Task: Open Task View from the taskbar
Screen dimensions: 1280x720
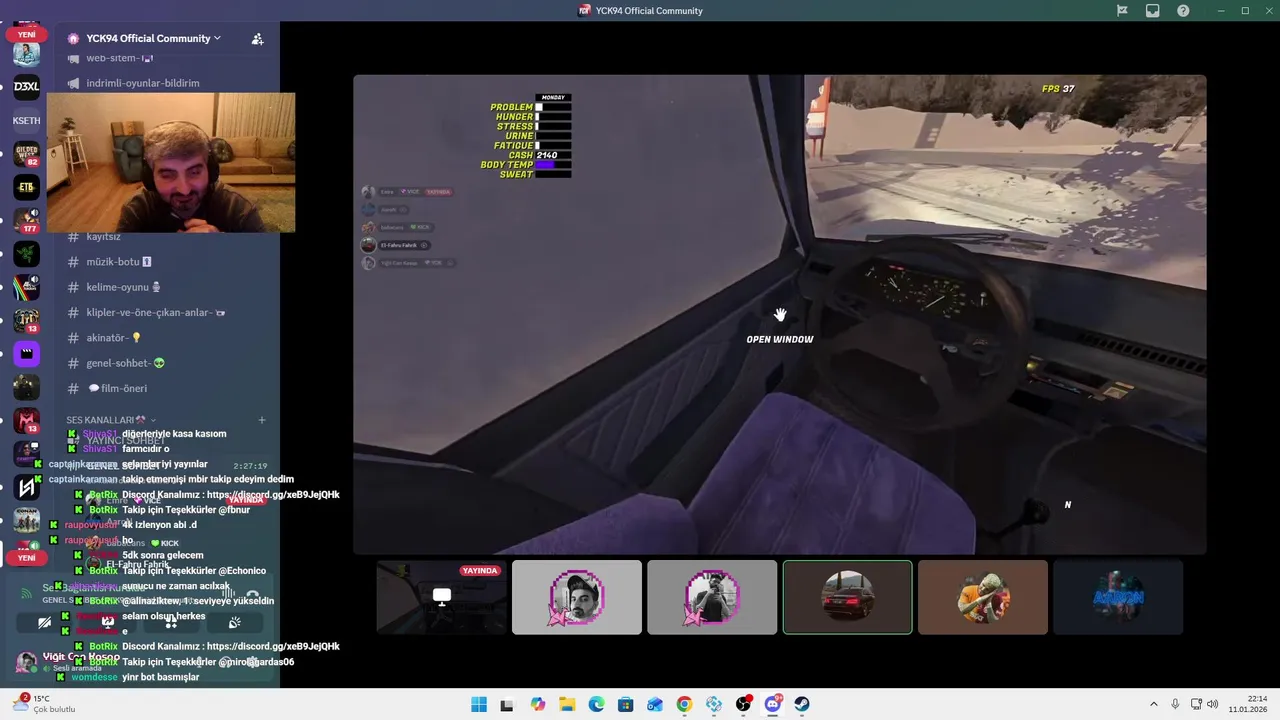Action: [508, 704]
